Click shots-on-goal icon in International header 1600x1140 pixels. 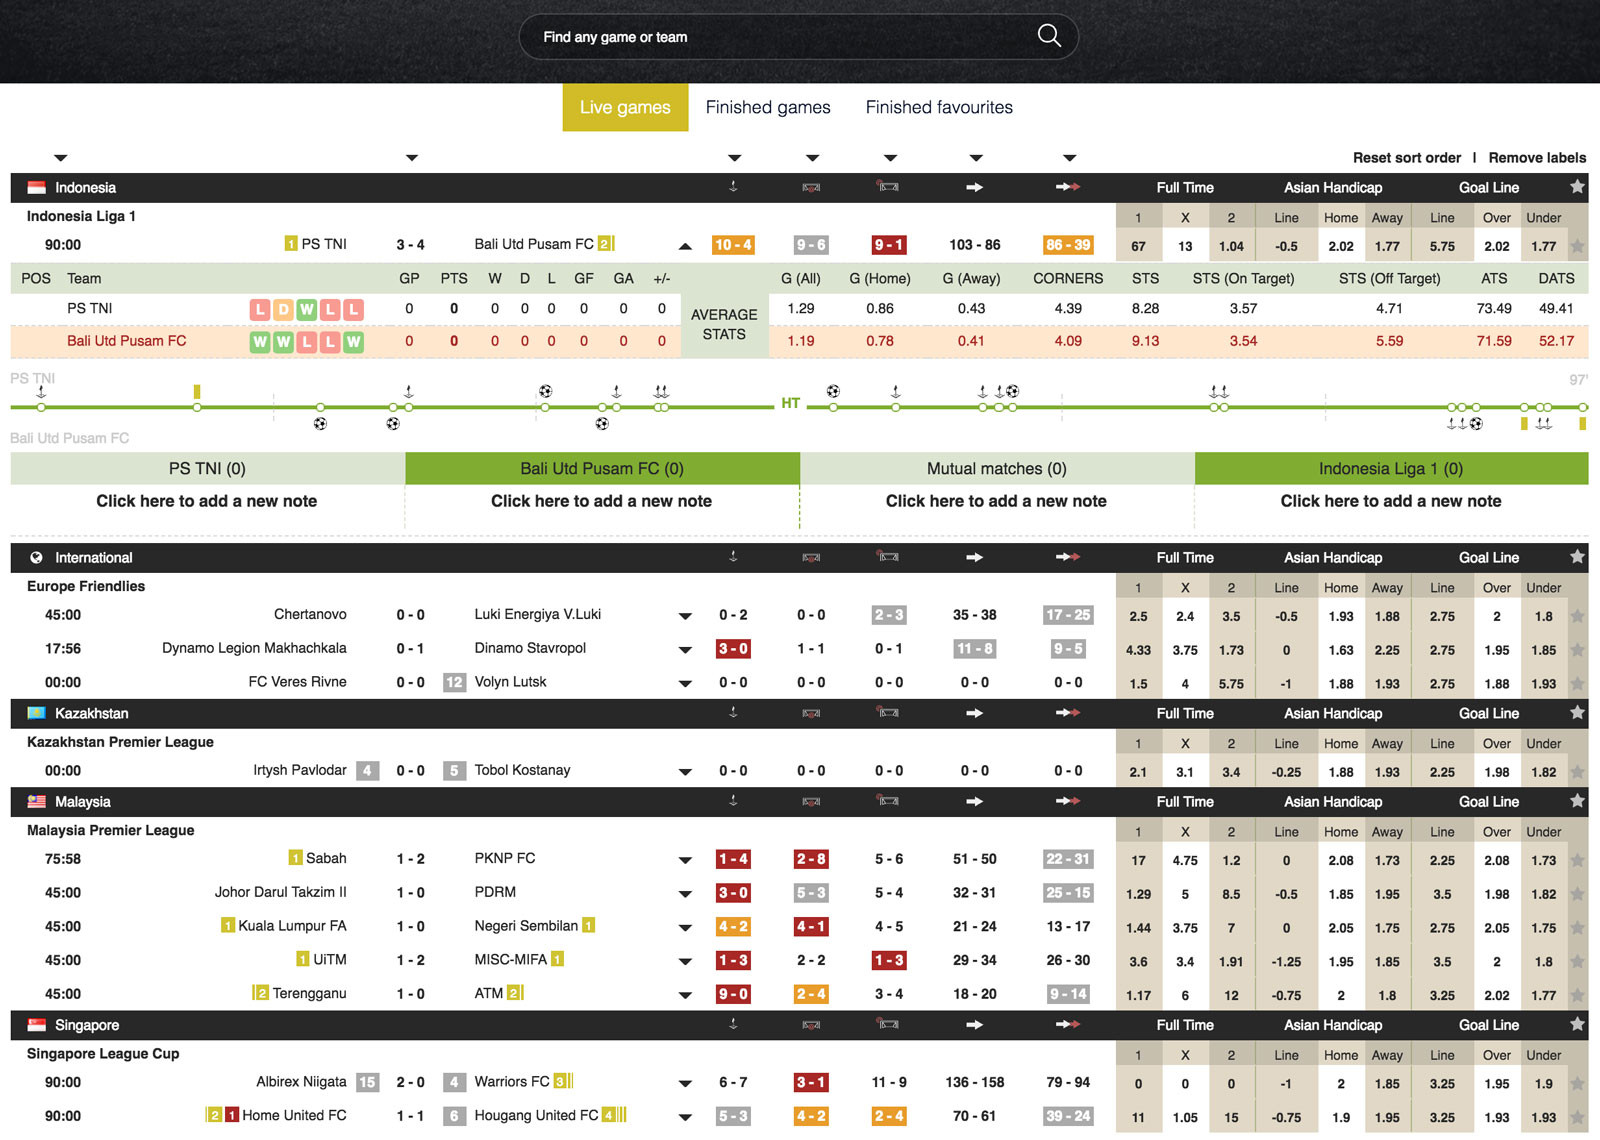(811, 557)
